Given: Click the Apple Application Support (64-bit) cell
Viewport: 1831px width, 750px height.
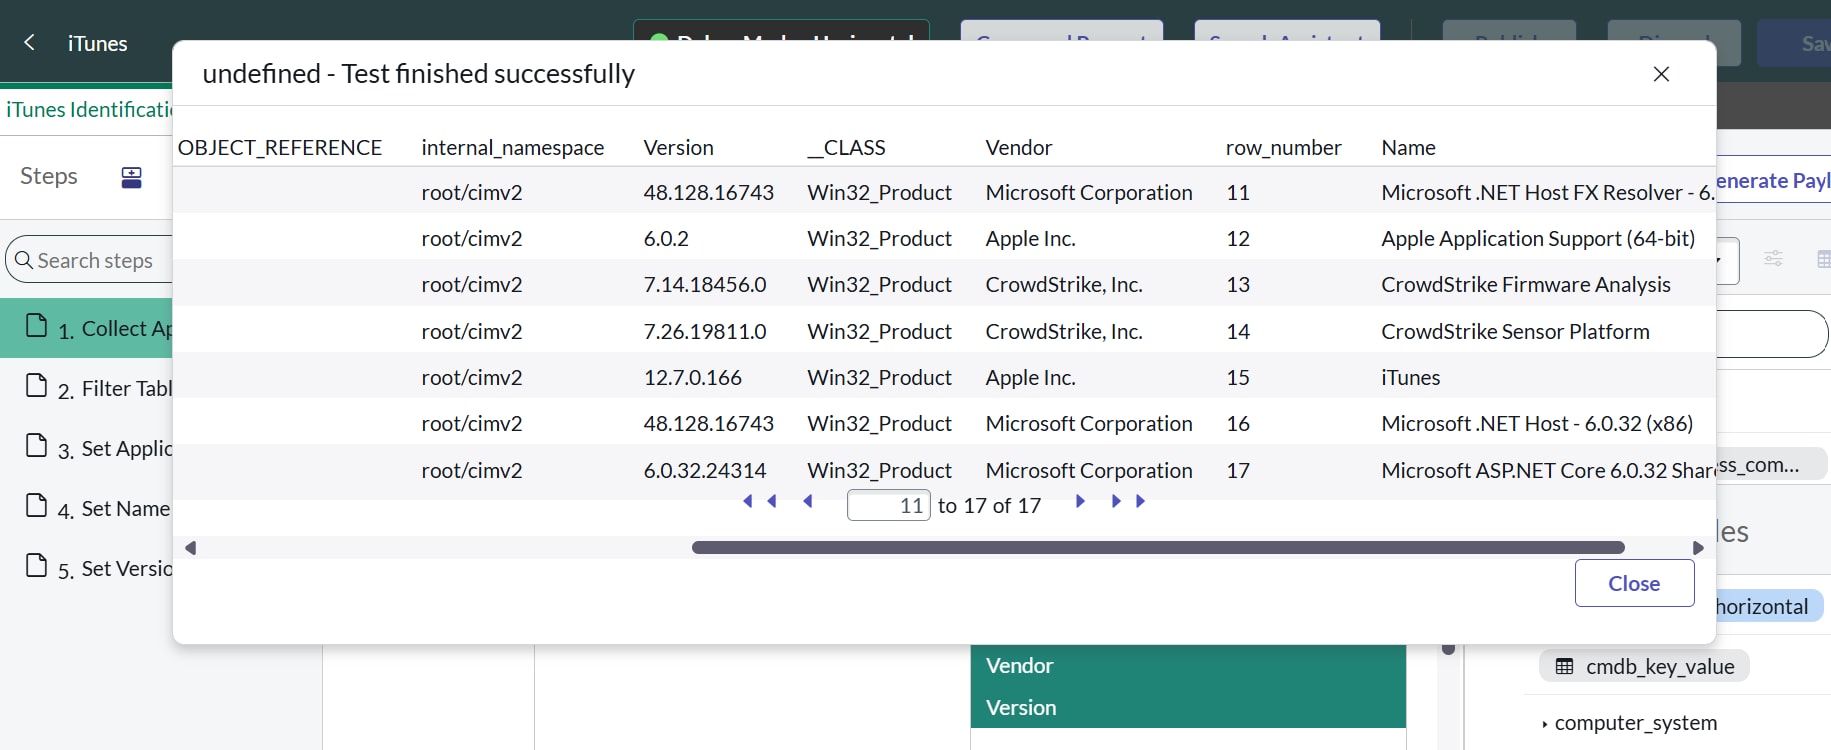Looking at the screenshot, I should coord(1538,239).
